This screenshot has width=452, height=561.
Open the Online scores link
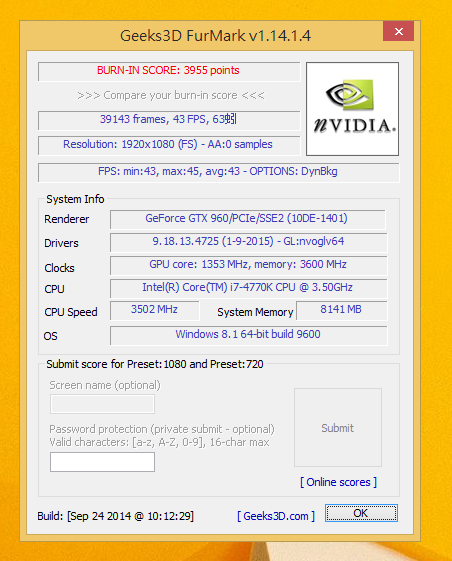pos(338,482)
